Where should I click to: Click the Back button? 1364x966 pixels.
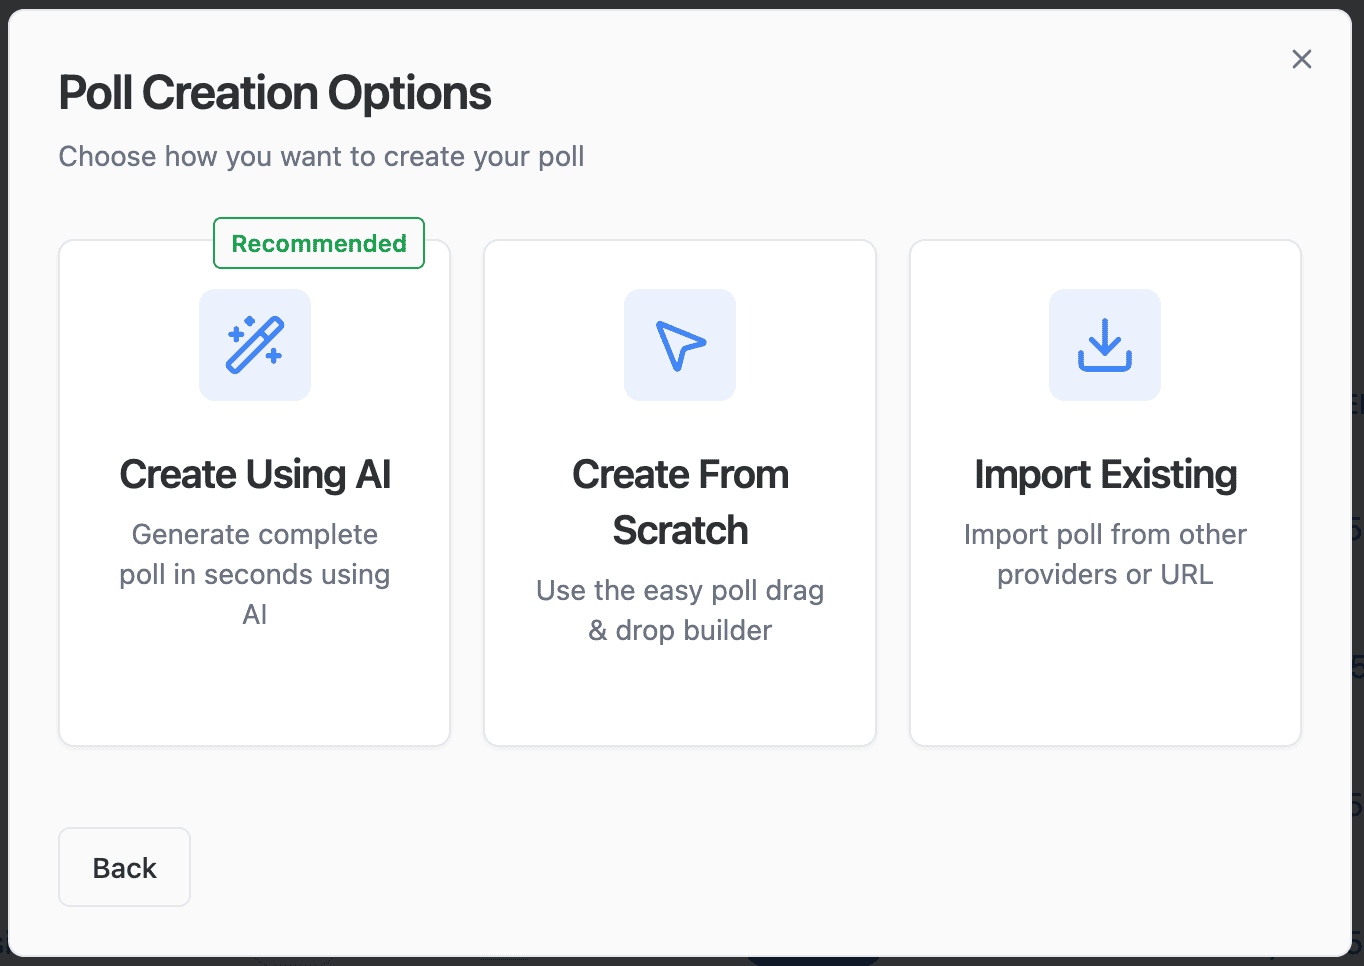point(124,867)
